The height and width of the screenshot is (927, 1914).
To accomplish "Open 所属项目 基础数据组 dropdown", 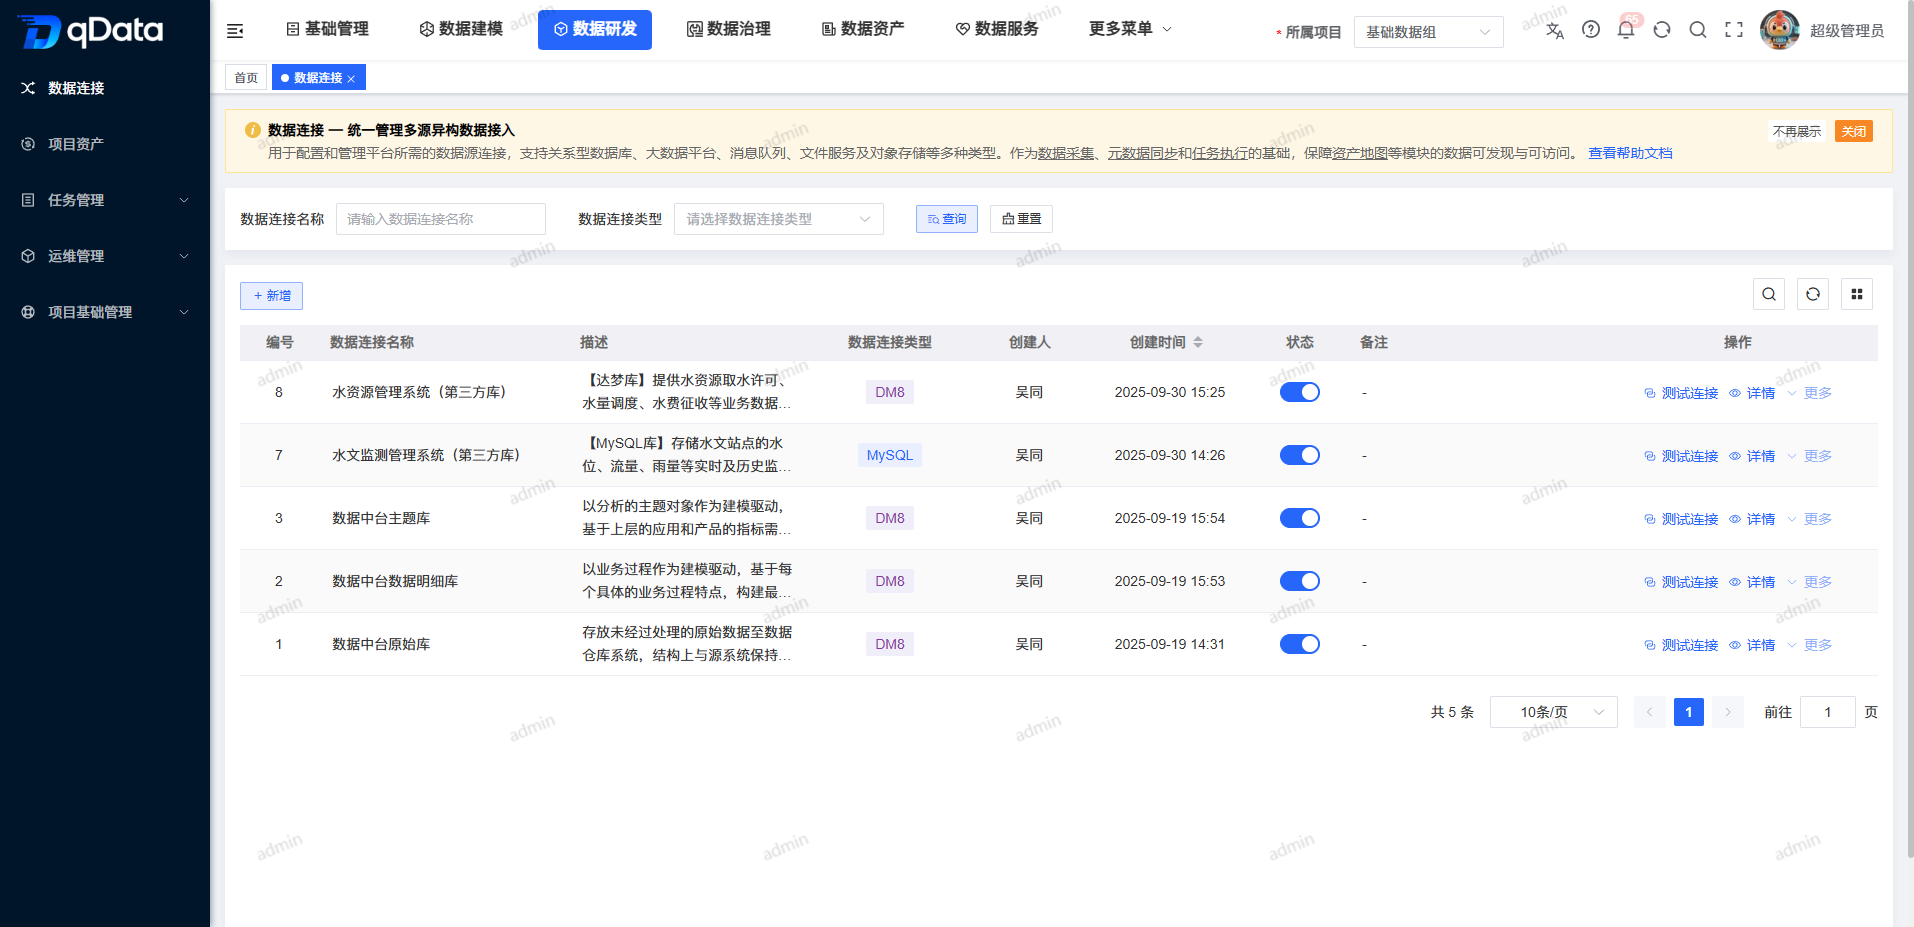I will pos(1428,32).
